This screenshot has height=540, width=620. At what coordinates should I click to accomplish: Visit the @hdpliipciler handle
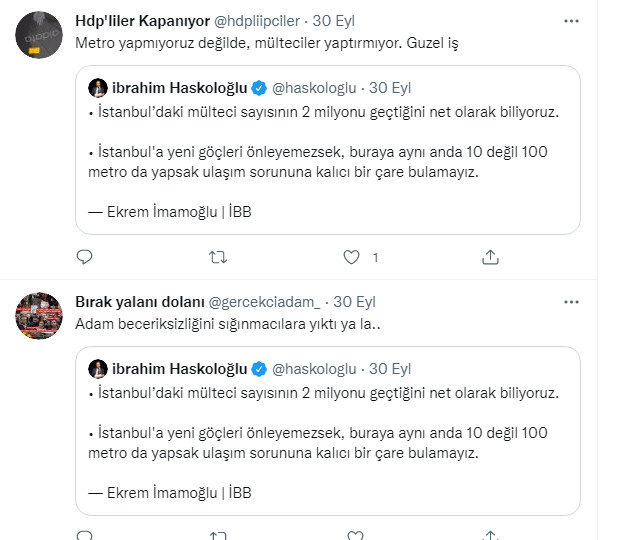[262, 21]
